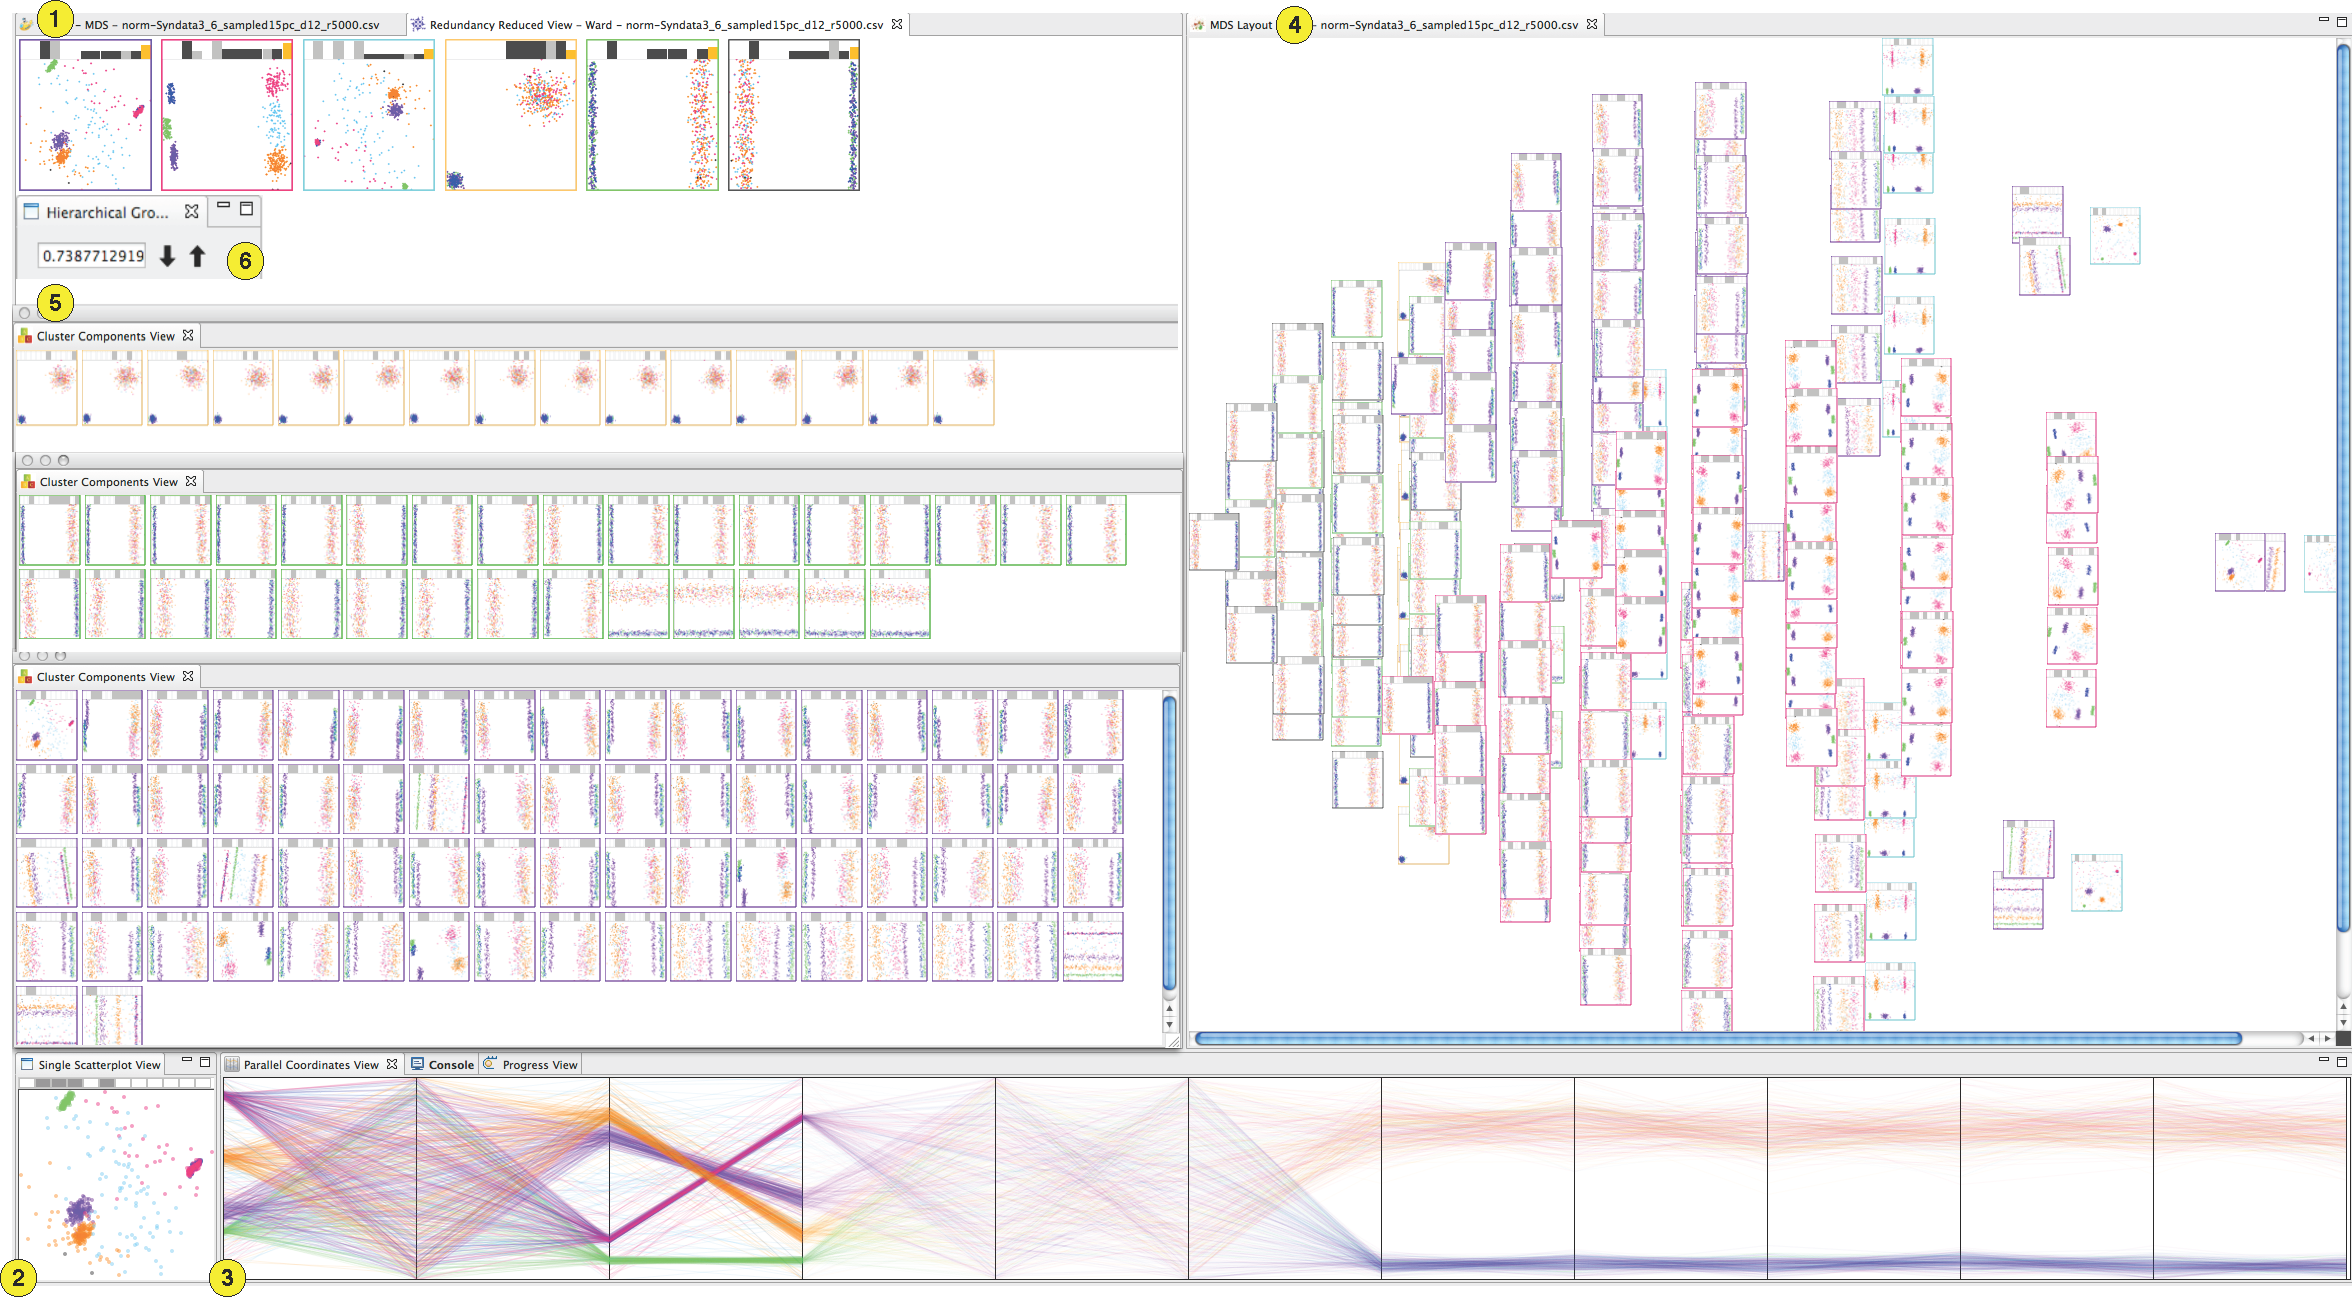
Task: Click the Hierarchical Grouping window icon
Action: 31,212
